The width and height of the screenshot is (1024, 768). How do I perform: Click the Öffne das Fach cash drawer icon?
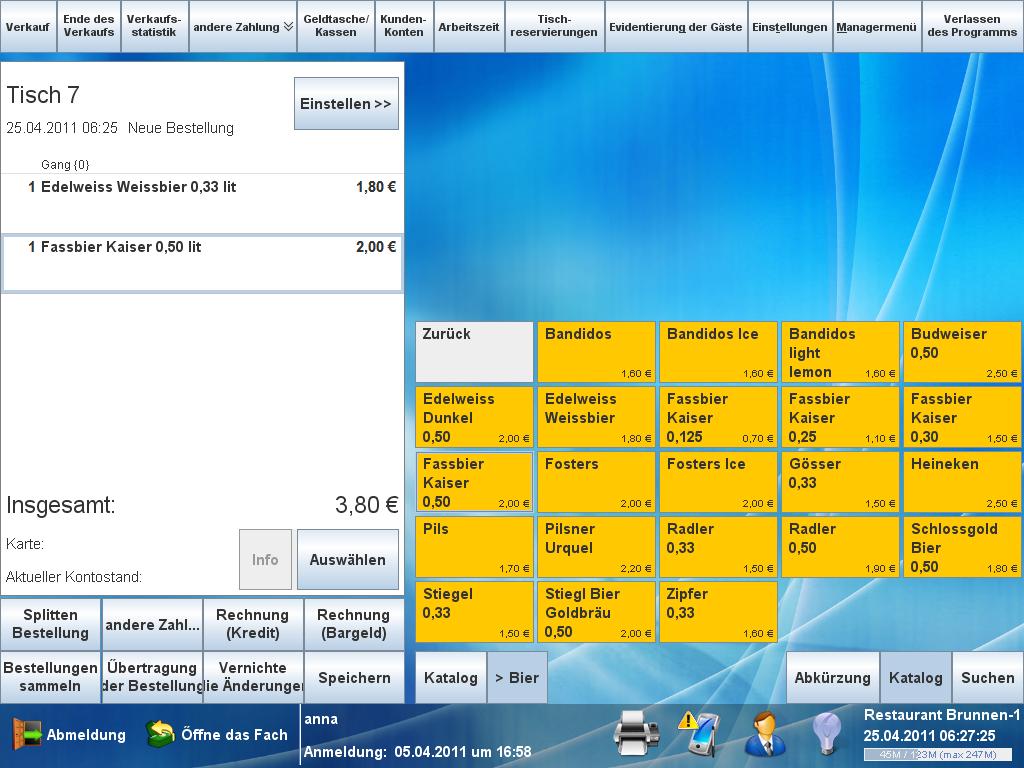pos(160,734)
